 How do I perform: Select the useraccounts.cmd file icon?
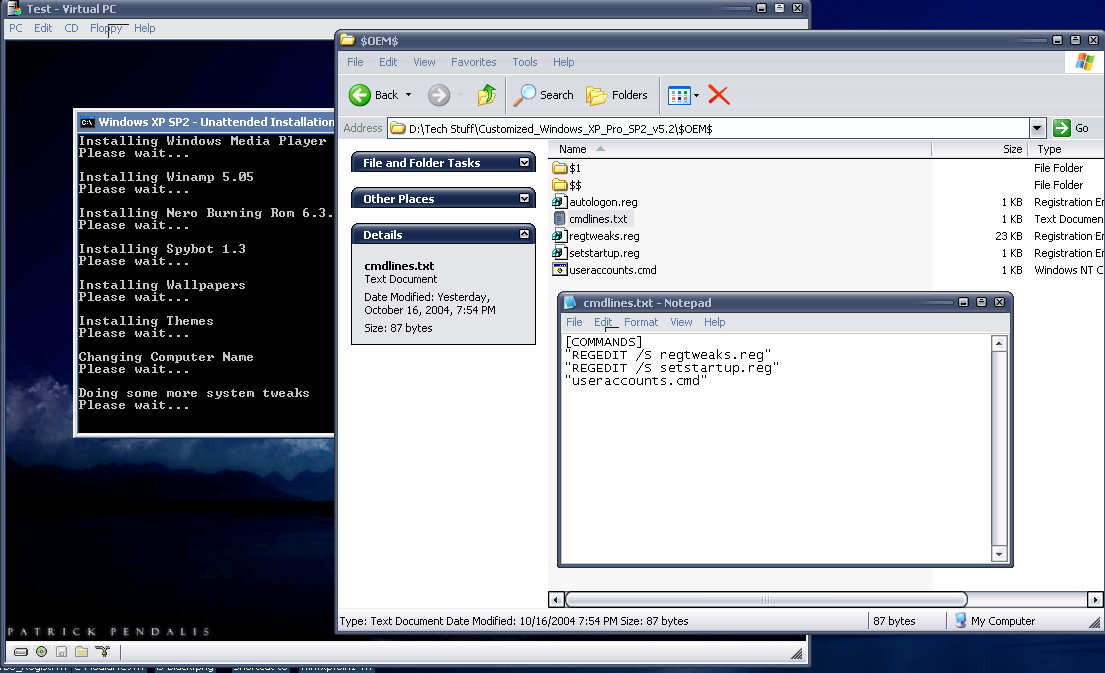tap(560, 269)
